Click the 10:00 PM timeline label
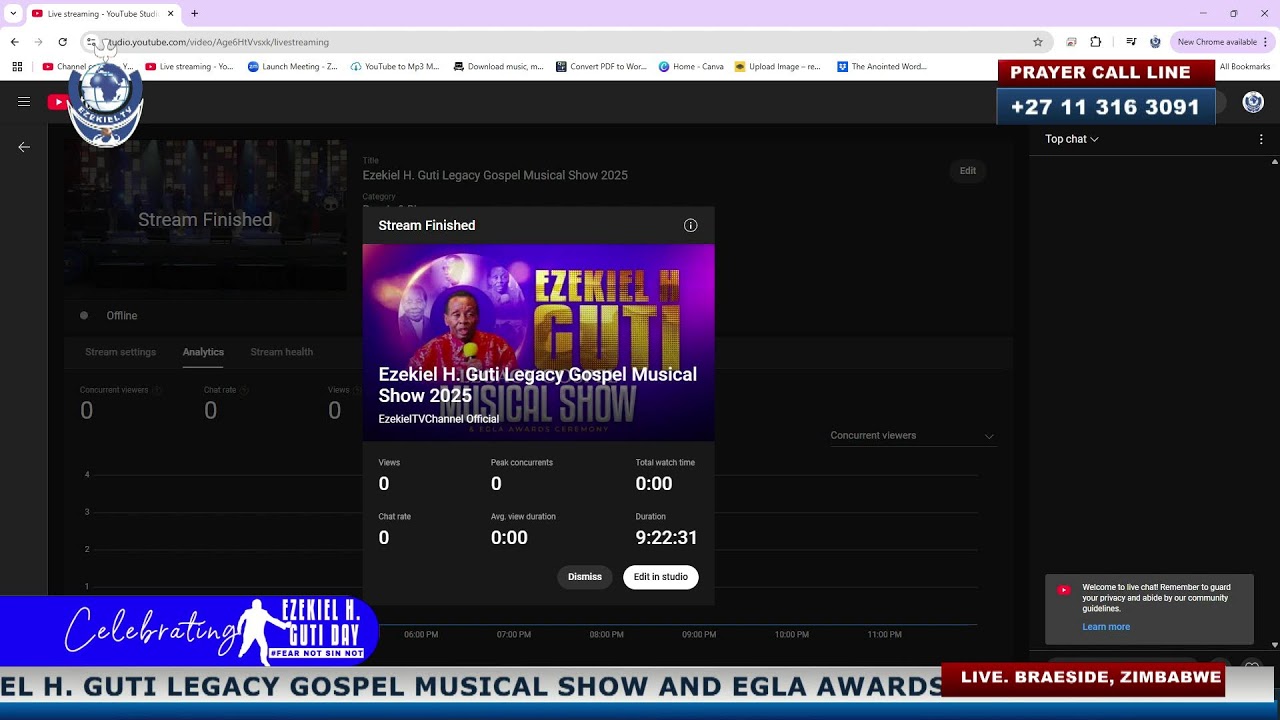This screenshot has height=720, width=1280. click(x=791, y=634)
